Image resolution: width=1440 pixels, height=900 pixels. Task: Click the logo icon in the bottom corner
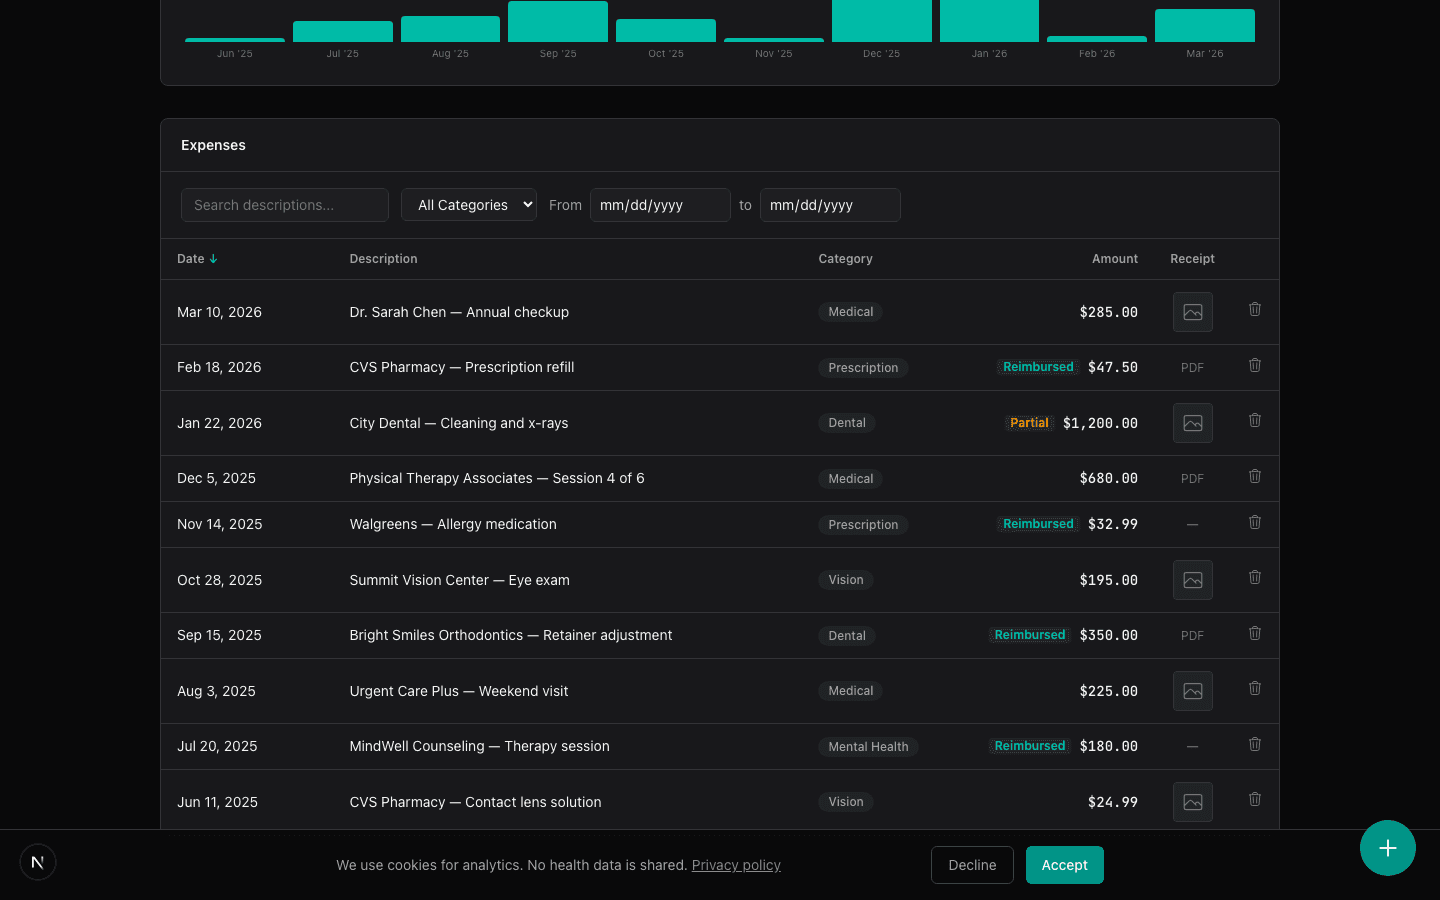[37, 861]
